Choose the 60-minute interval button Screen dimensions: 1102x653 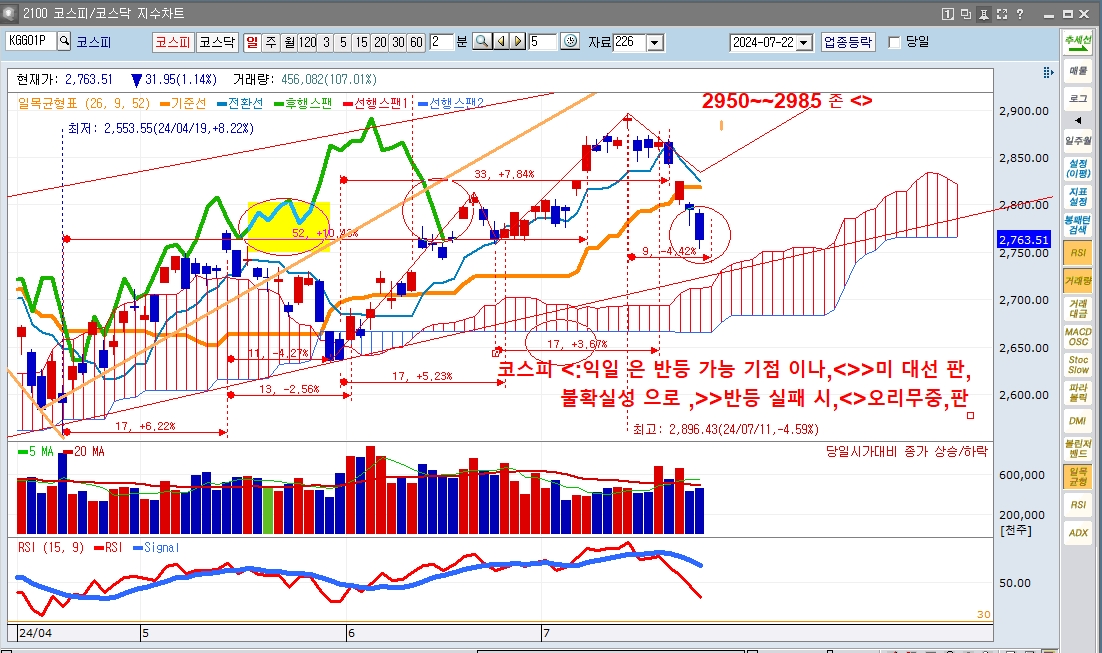tap(416, 42)
